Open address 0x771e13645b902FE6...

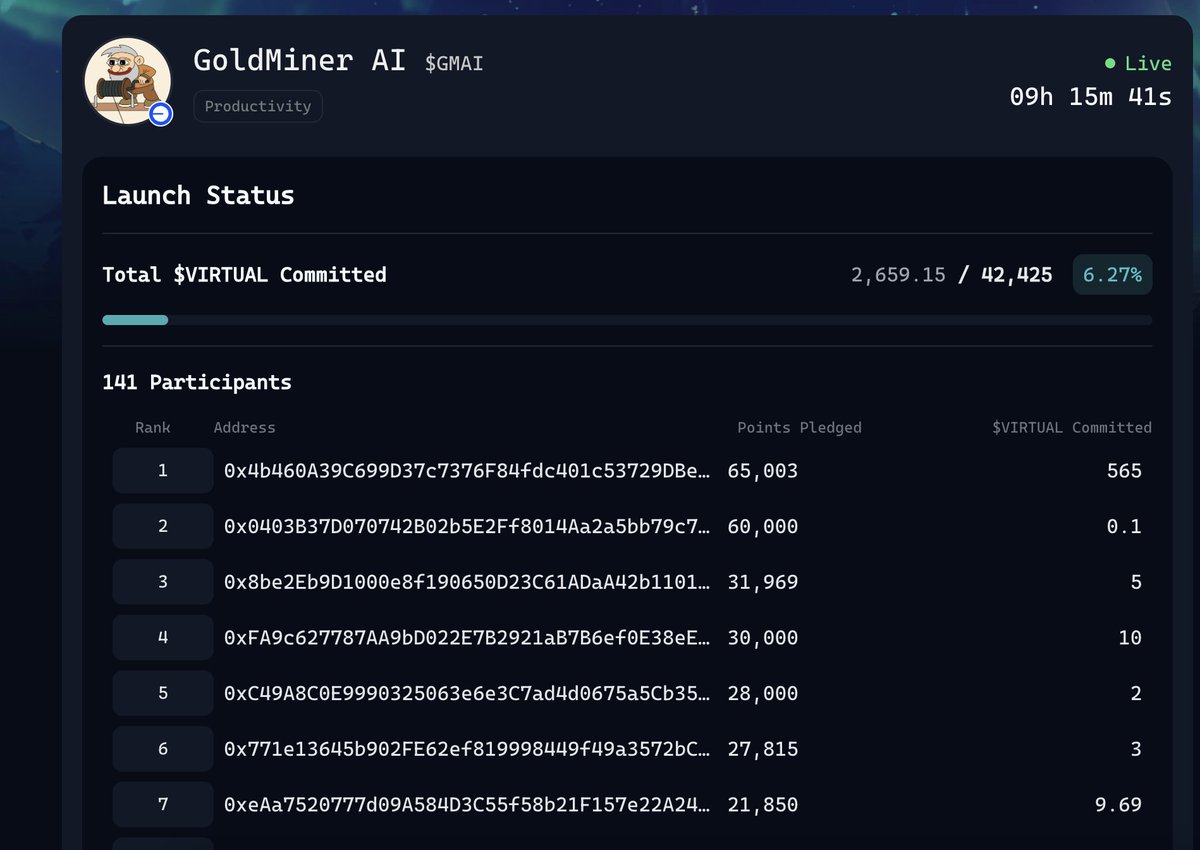[468, 749]
